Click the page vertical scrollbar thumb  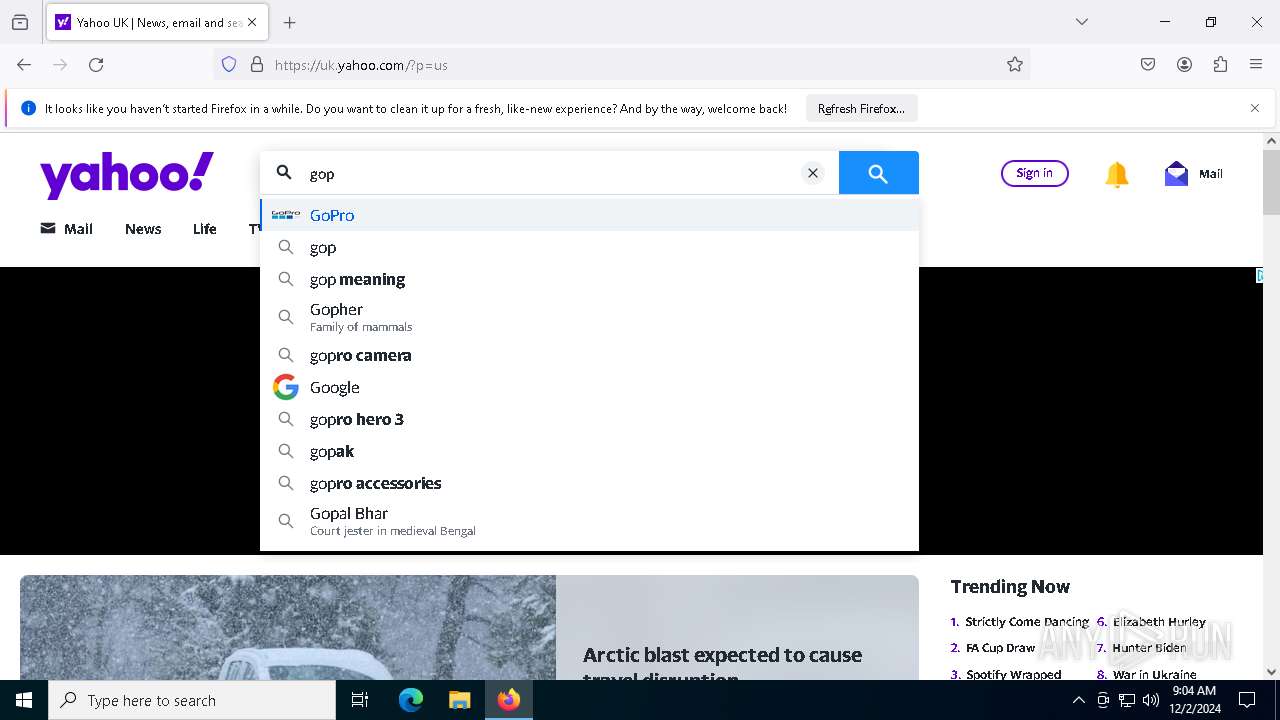click(x=1271, y=182)
